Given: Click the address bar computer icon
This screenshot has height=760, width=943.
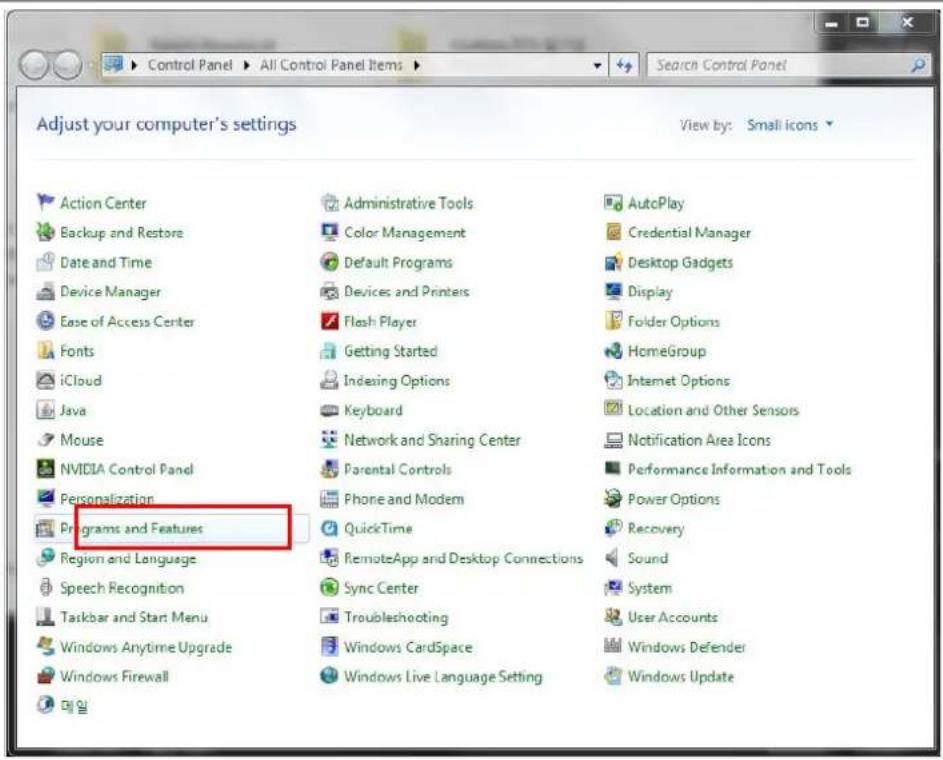Looking at the screenshot, I should 113,64.
